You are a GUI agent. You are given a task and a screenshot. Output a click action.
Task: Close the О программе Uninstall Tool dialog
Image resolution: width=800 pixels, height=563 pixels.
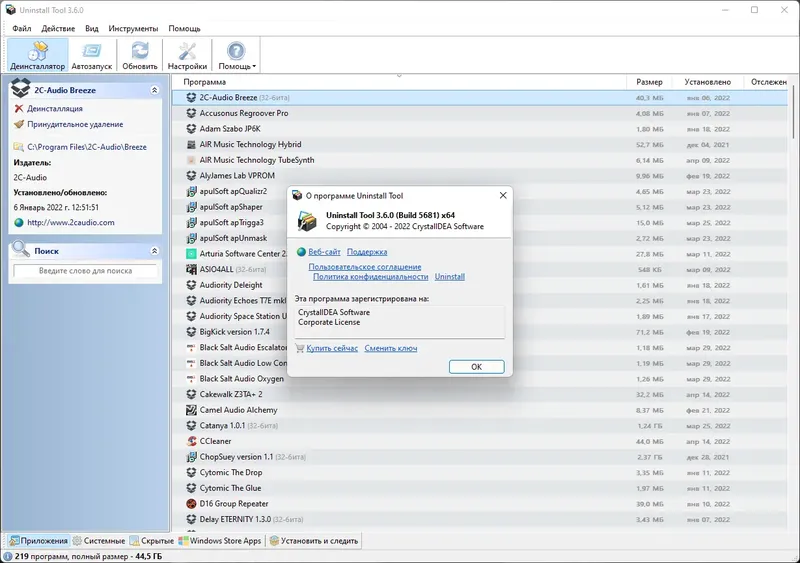tap(503, 195)
